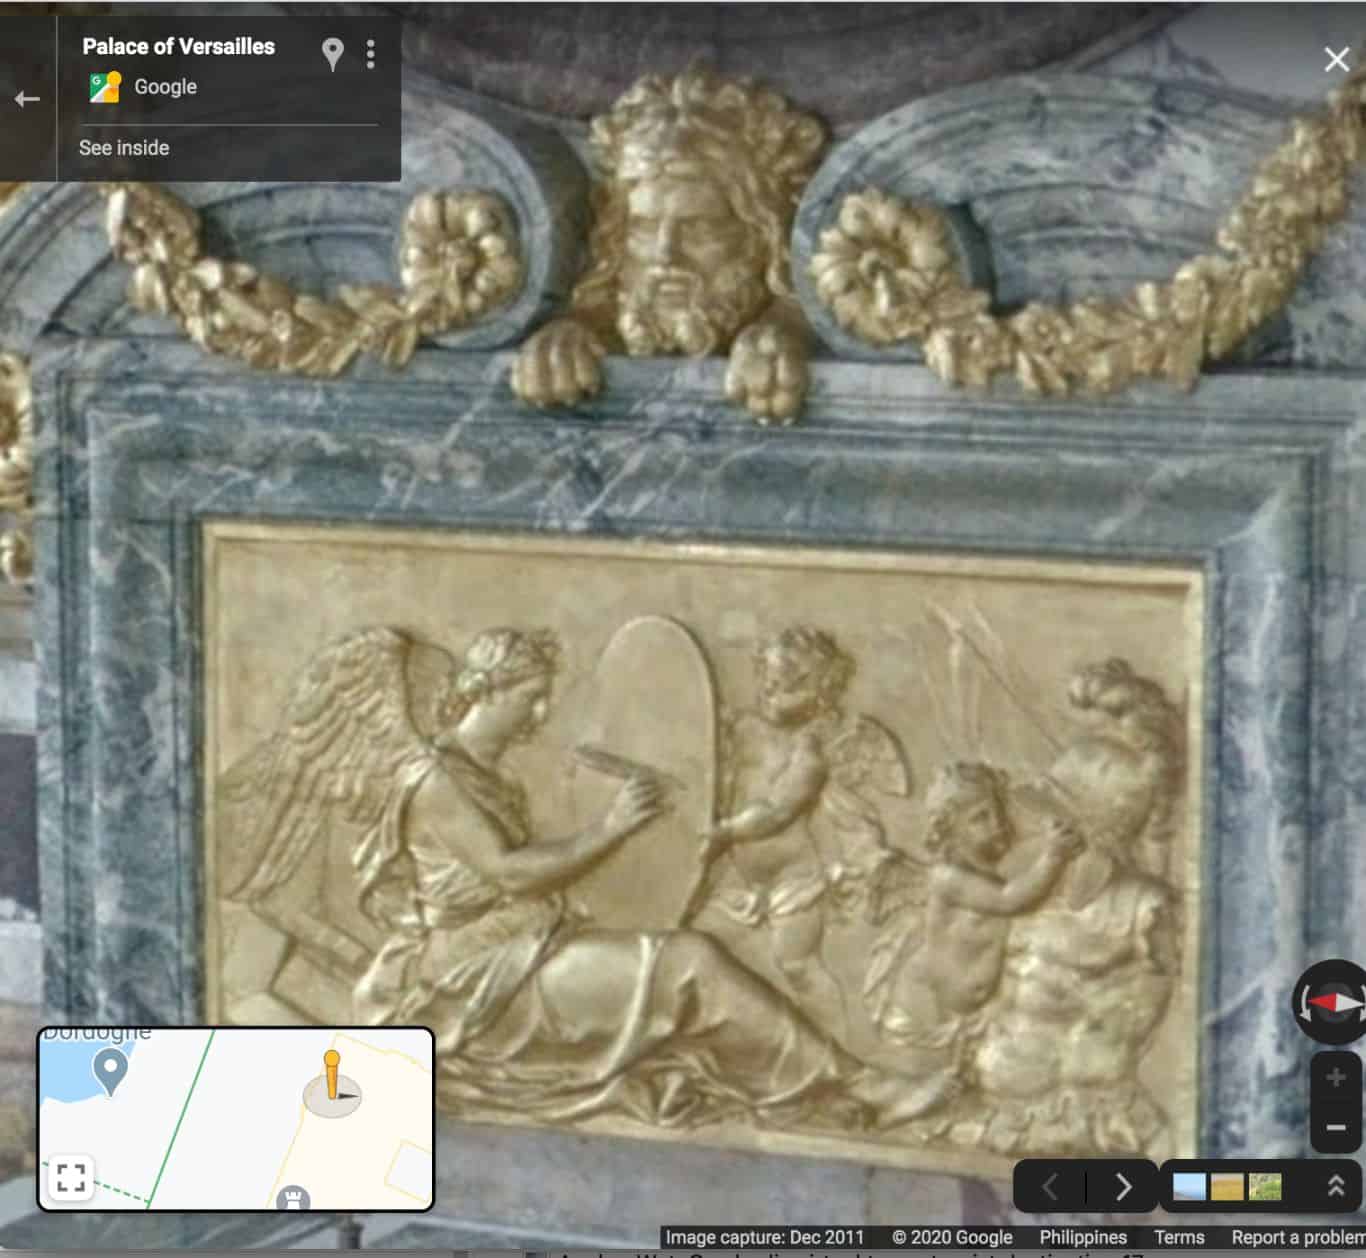This screenshot has height=1258, width=1366.
Task: Select the blue sky thumbnail
Action: pos(1189,1187)
